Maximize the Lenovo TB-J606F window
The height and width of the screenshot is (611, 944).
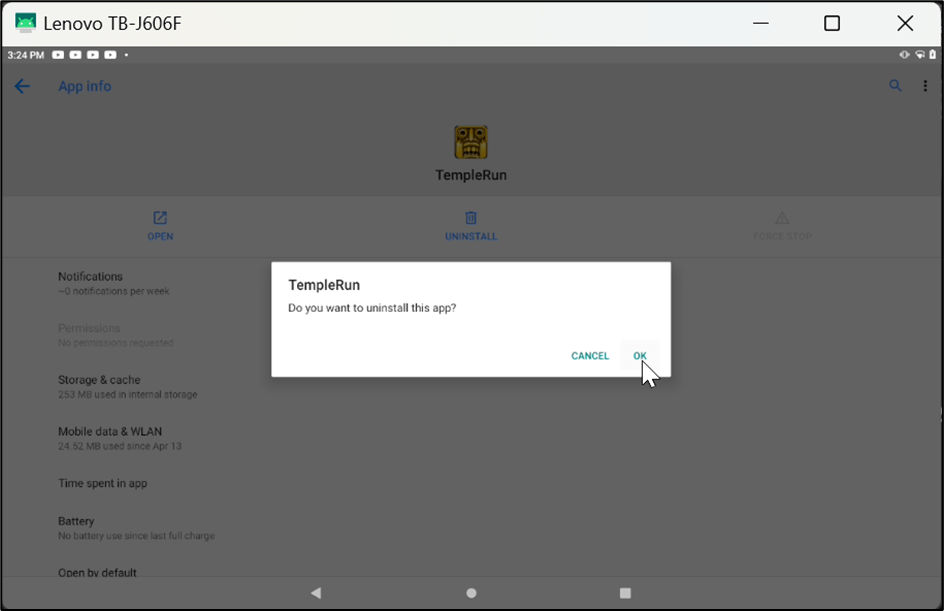coord(832,23)
